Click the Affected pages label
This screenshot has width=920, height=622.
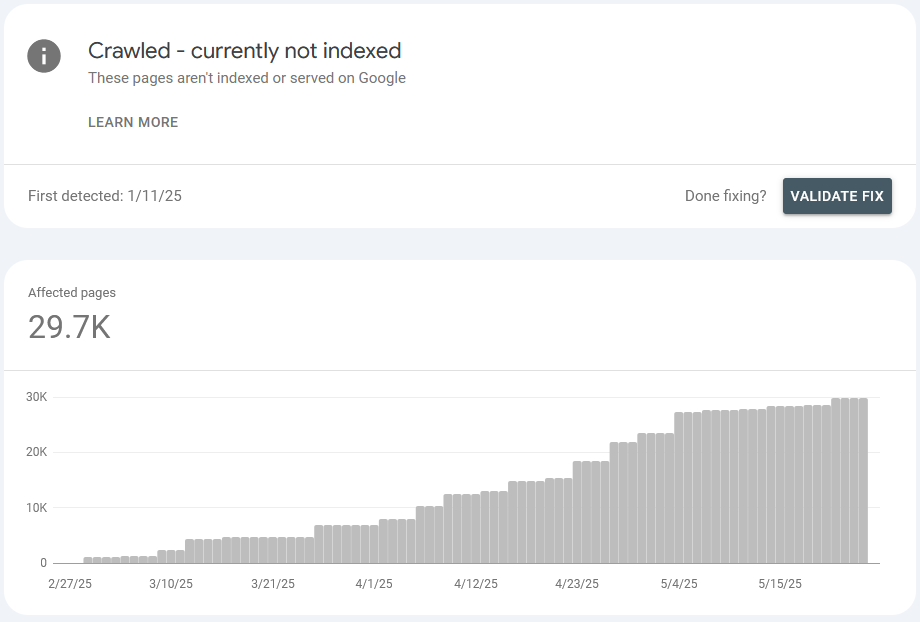point(72,292)
